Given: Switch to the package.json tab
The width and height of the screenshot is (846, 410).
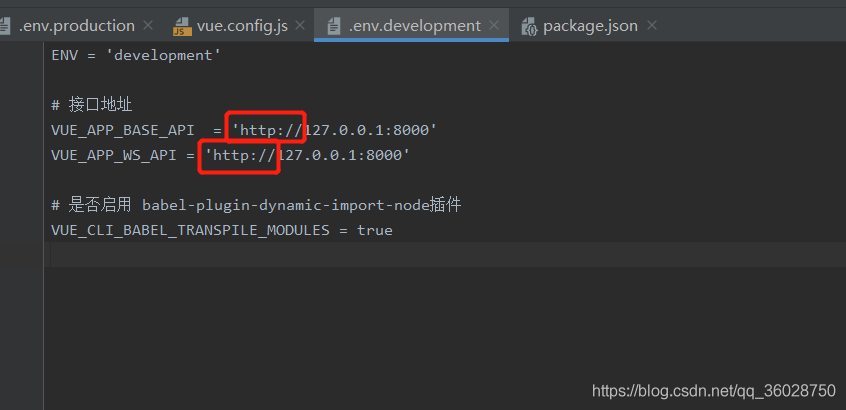Looking at the screenshot, I should pos(590,25).
